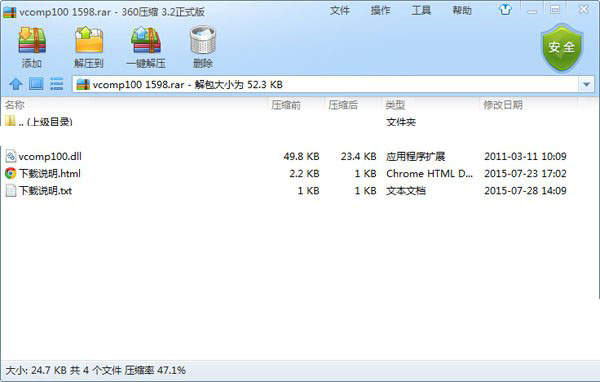The width and height of the screenshot is (600, 382).
Task: Click the 23.4 KB compressed size
Action: pos(359,156)
